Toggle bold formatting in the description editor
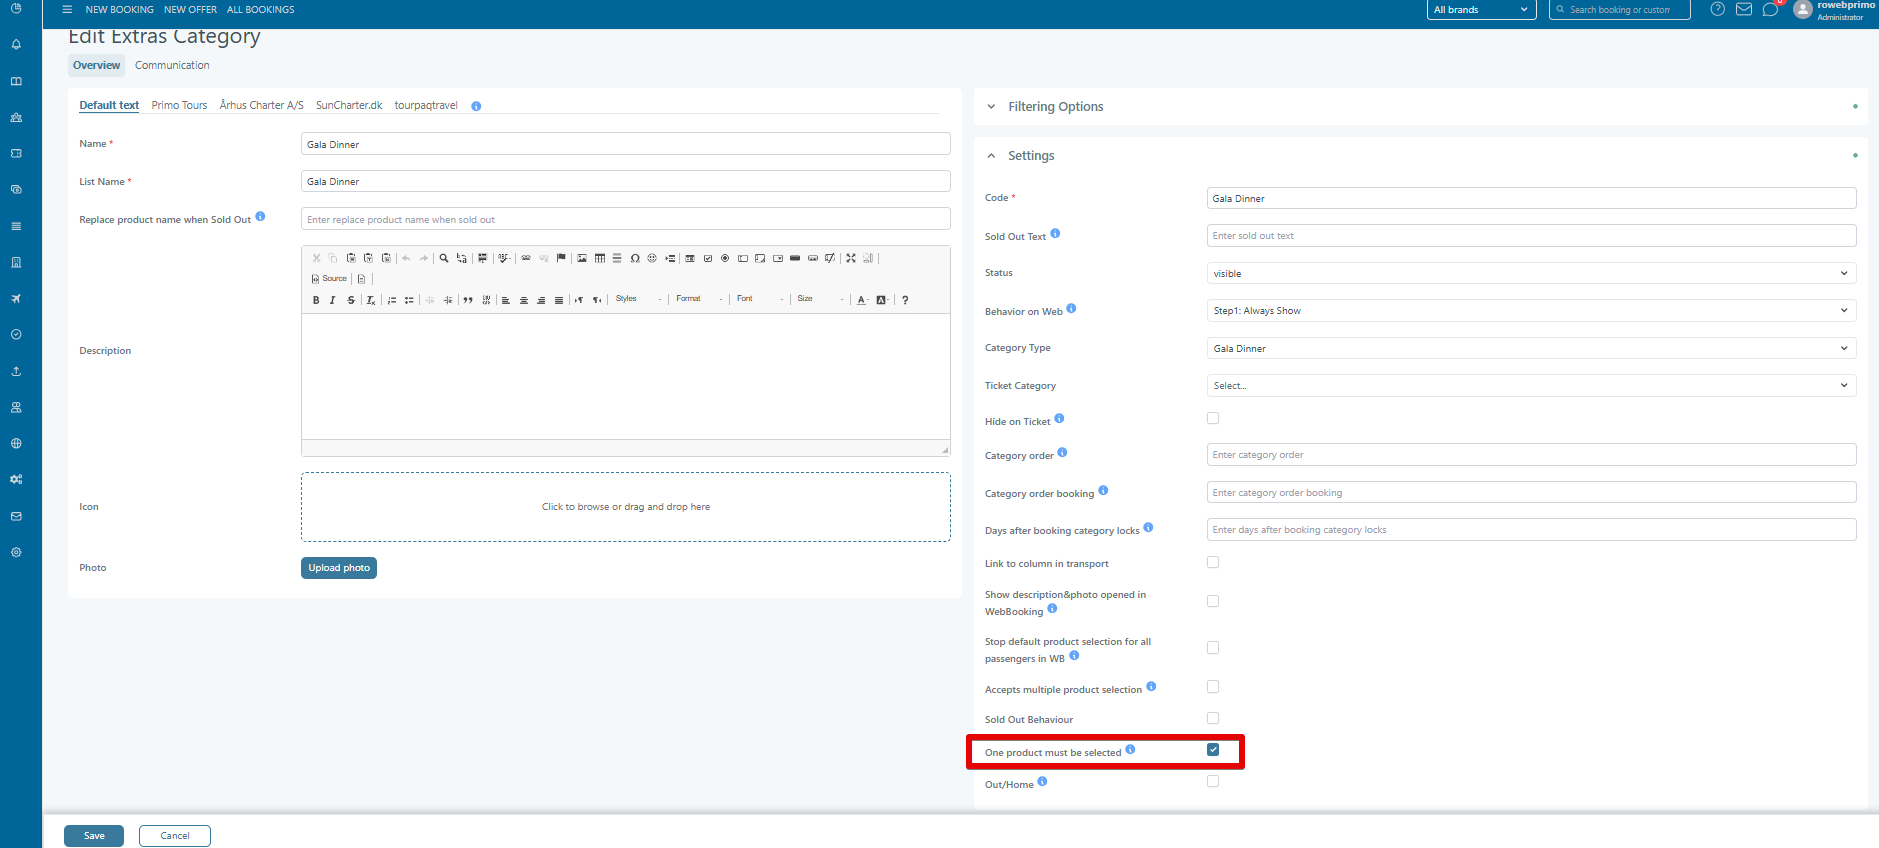Image resolution: width=1879 pixels, height=848 pixels. coord(316,300)
